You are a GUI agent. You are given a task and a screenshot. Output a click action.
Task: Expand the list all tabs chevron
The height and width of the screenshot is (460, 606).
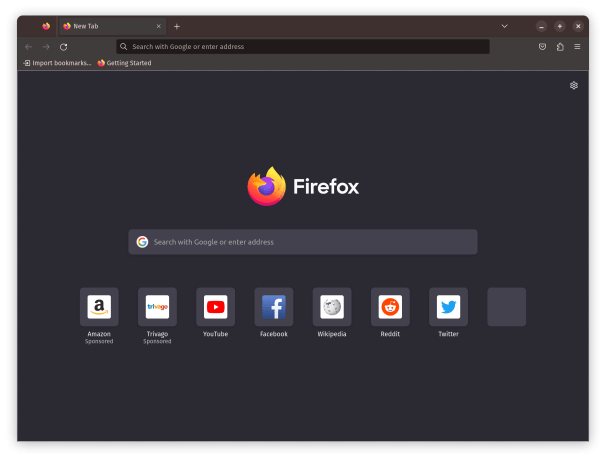point(504,26)
